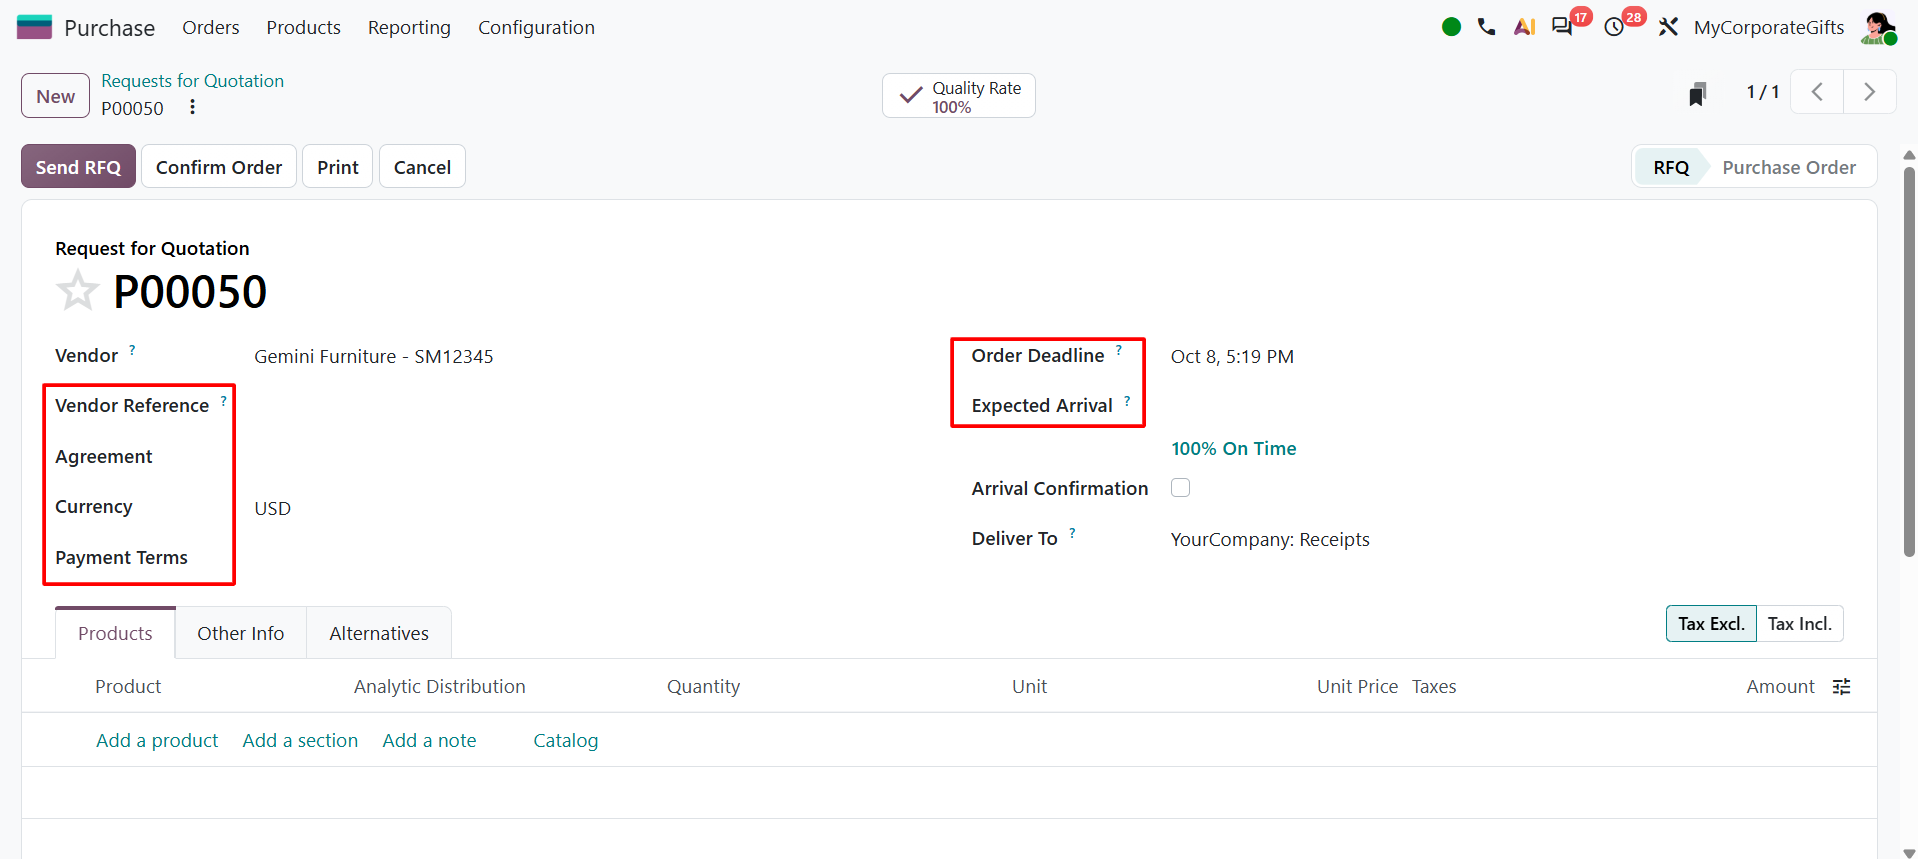This screenshot has width=1918, height=859.
Task: Mark P00050 as favorite with the star
Action: coord(77,291)
